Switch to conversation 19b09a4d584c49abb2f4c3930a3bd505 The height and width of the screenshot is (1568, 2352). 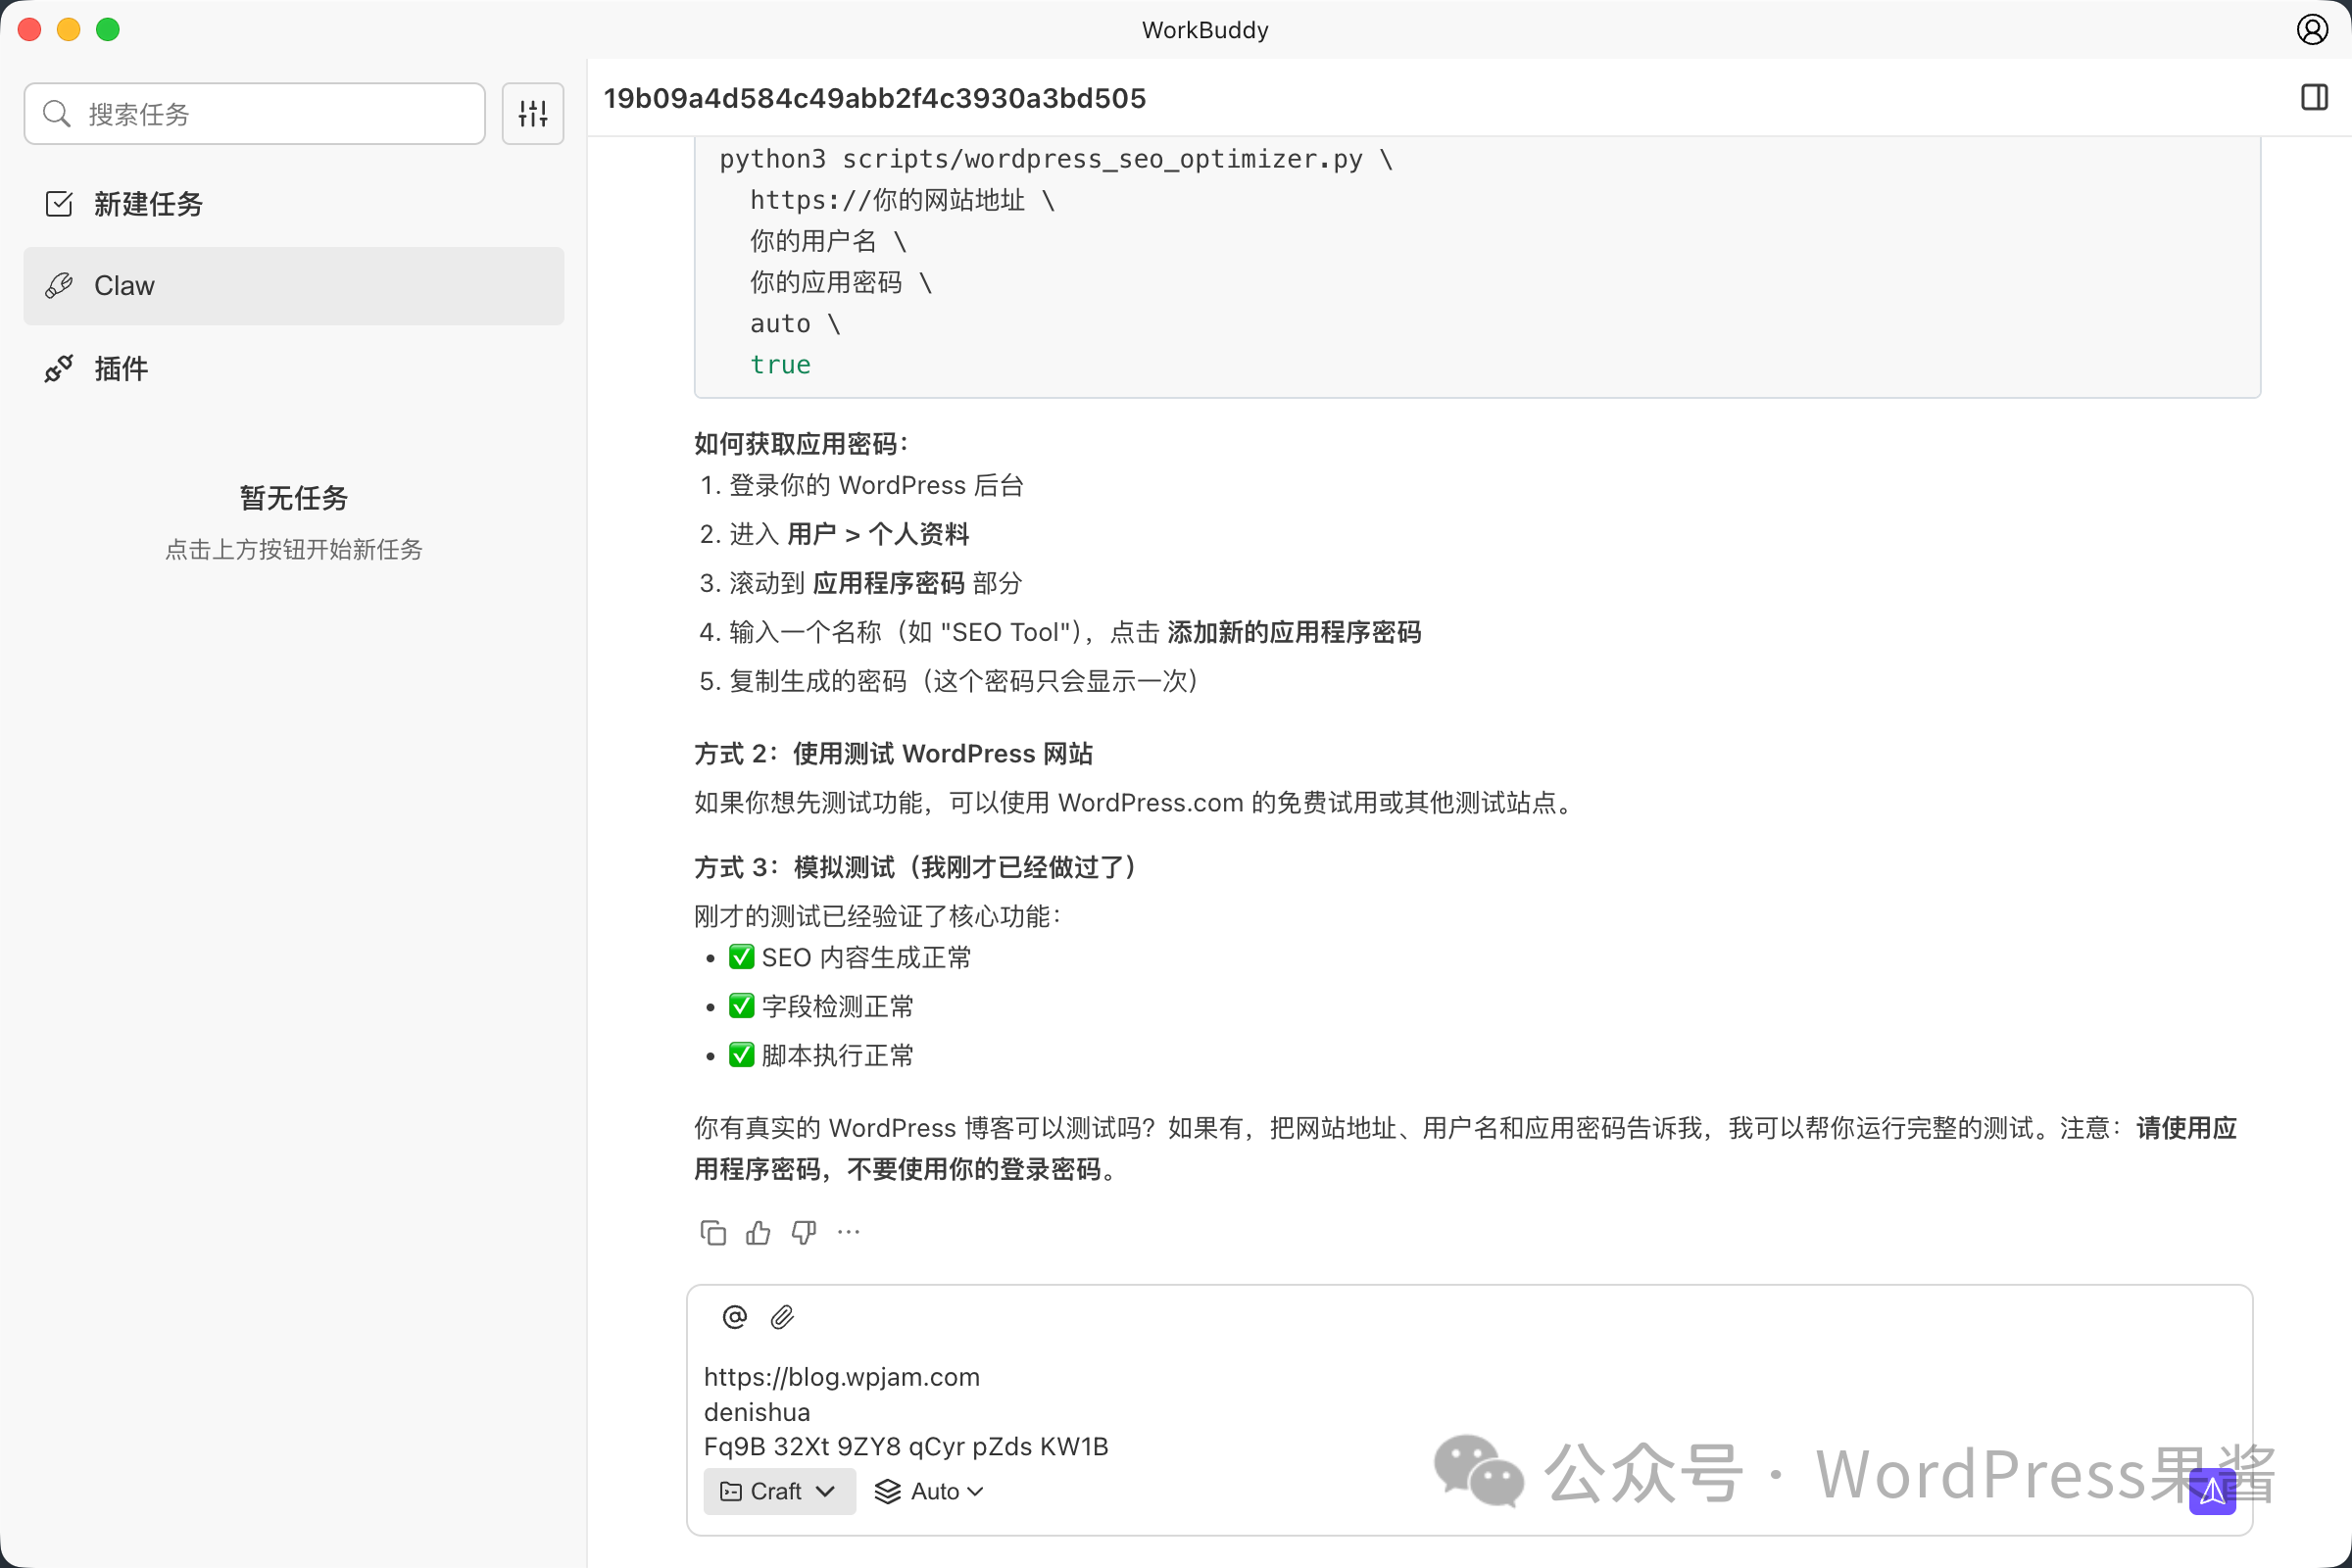click(x=874, y=97)
